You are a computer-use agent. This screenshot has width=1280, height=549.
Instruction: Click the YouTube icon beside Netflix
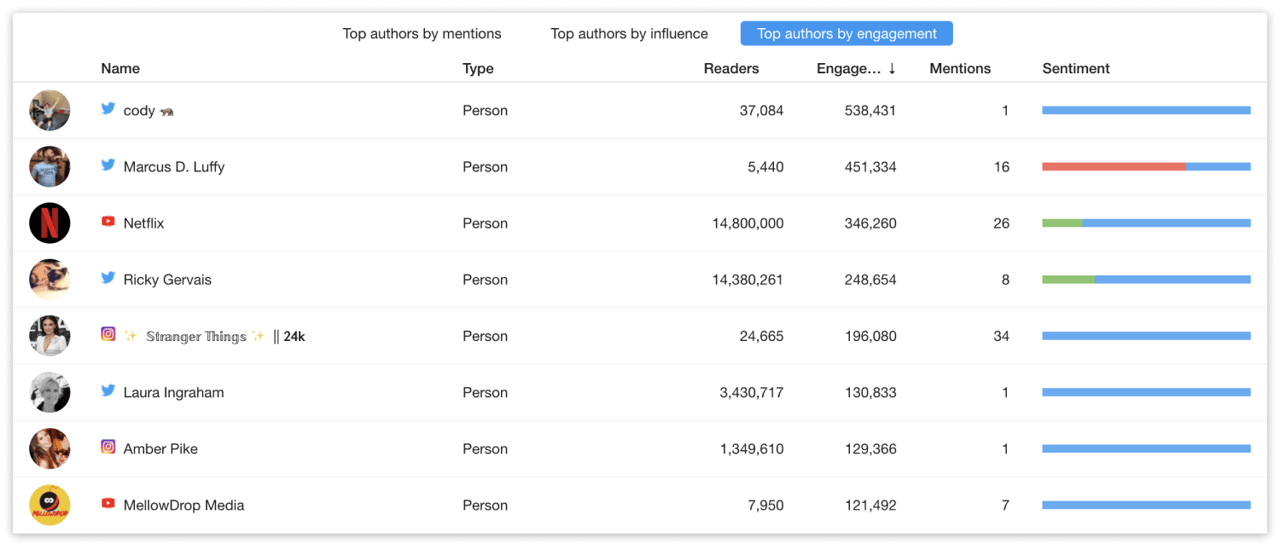tap(108, 222)
